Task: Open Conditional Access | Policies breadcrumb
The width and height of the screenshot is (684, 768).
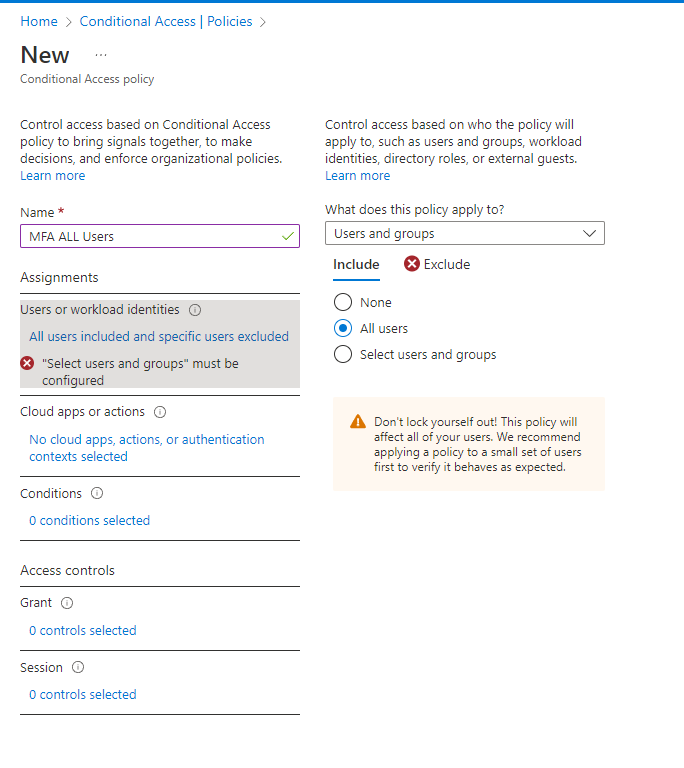Action: pyautogui.click(x=166, y=22)
